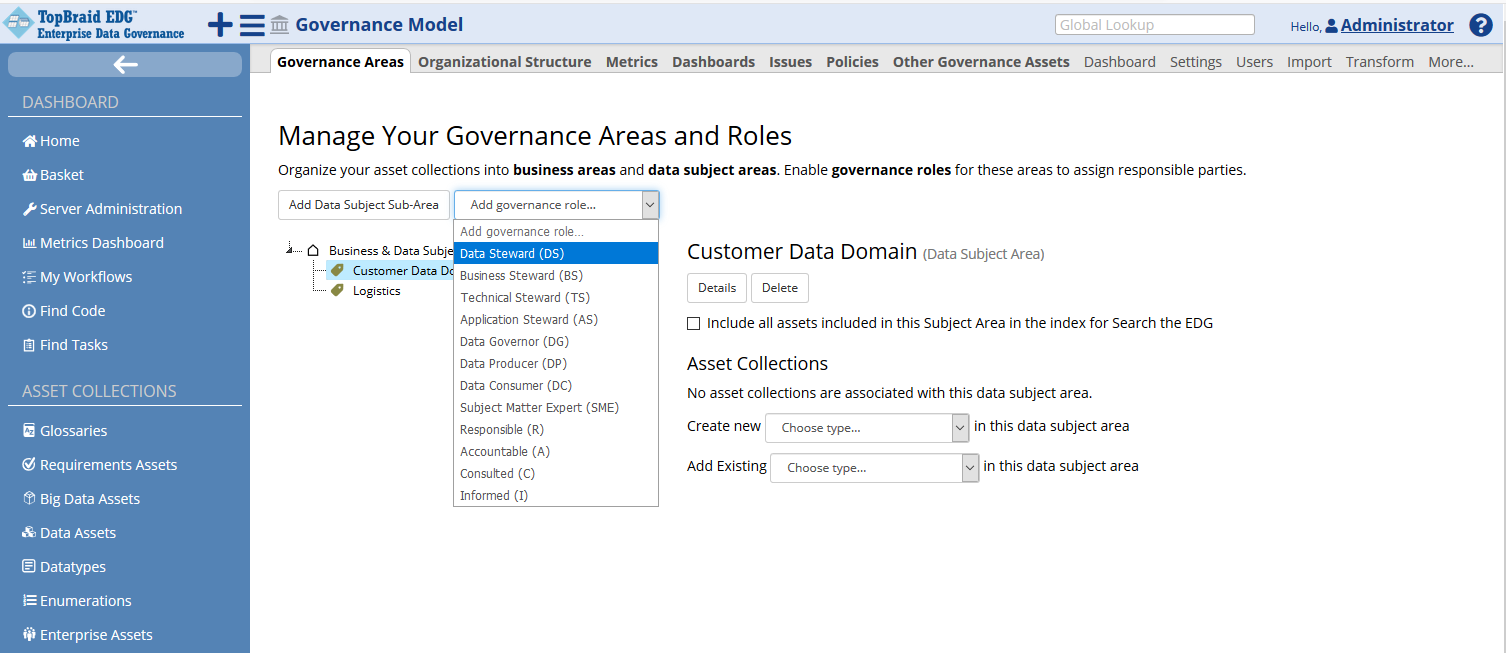
Task: Collapse the Business & Data Subject tree node
Action: [289, 250]
